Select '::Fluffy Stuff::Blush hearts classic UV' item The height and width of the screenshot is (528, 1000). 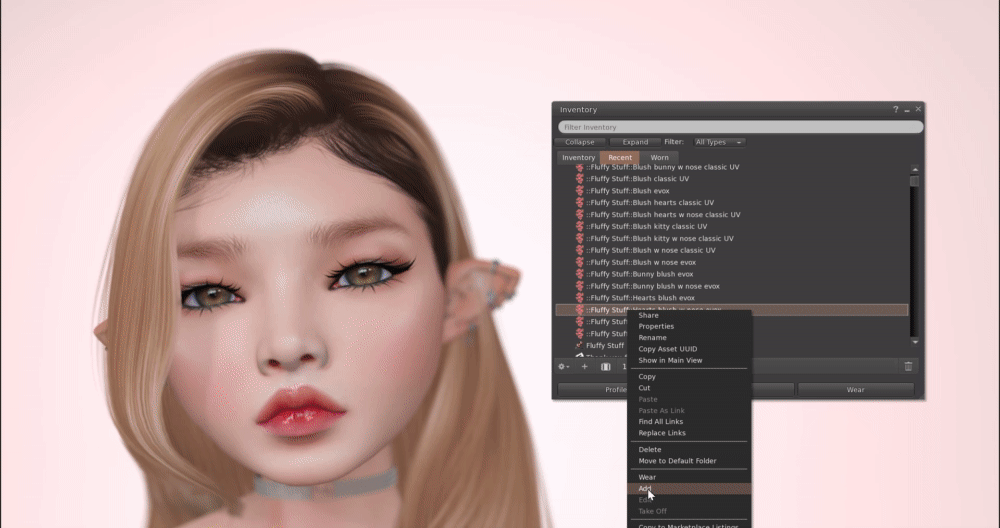(x=649, y=203)
